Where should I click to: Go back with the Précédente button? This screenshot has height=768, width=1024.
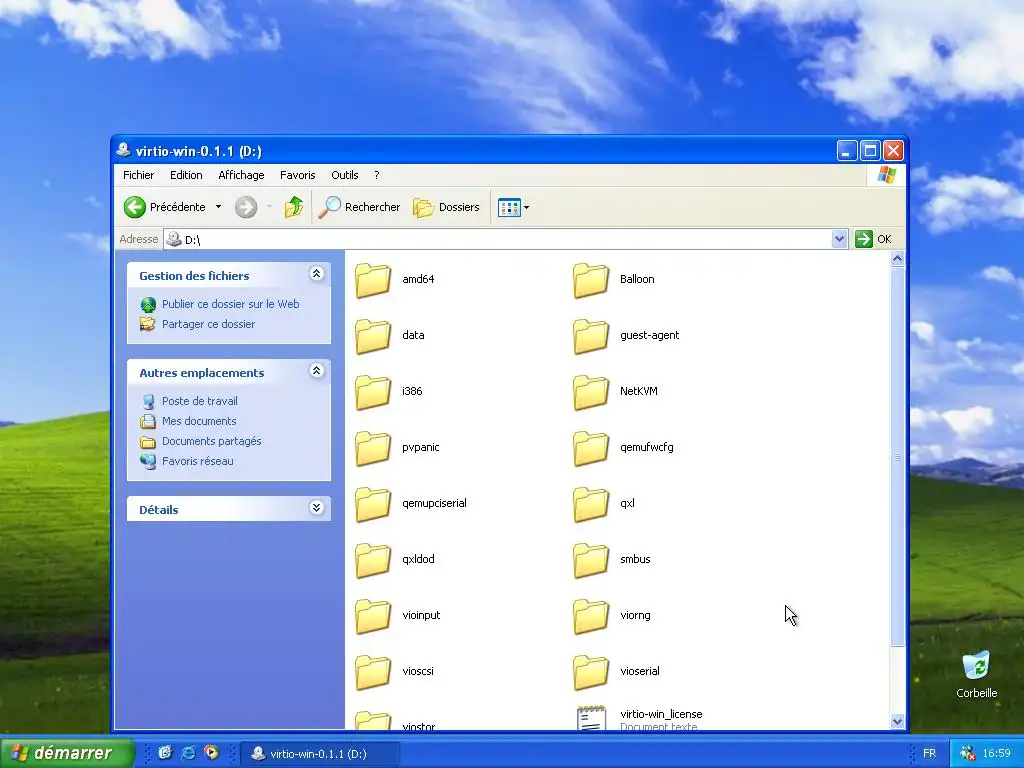pos(165,207)
